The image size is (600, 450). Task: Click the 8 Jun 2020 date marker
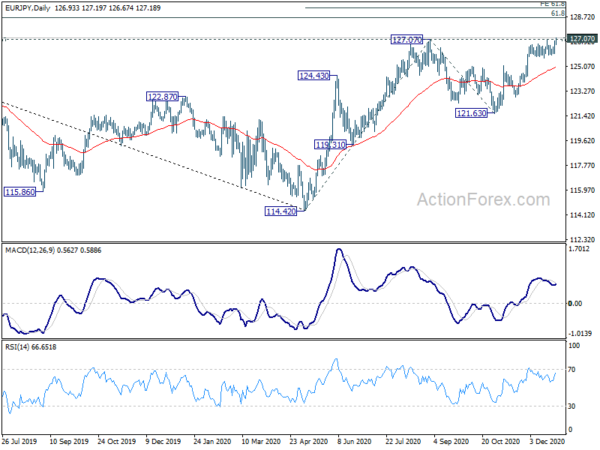[x=354, y=441]
